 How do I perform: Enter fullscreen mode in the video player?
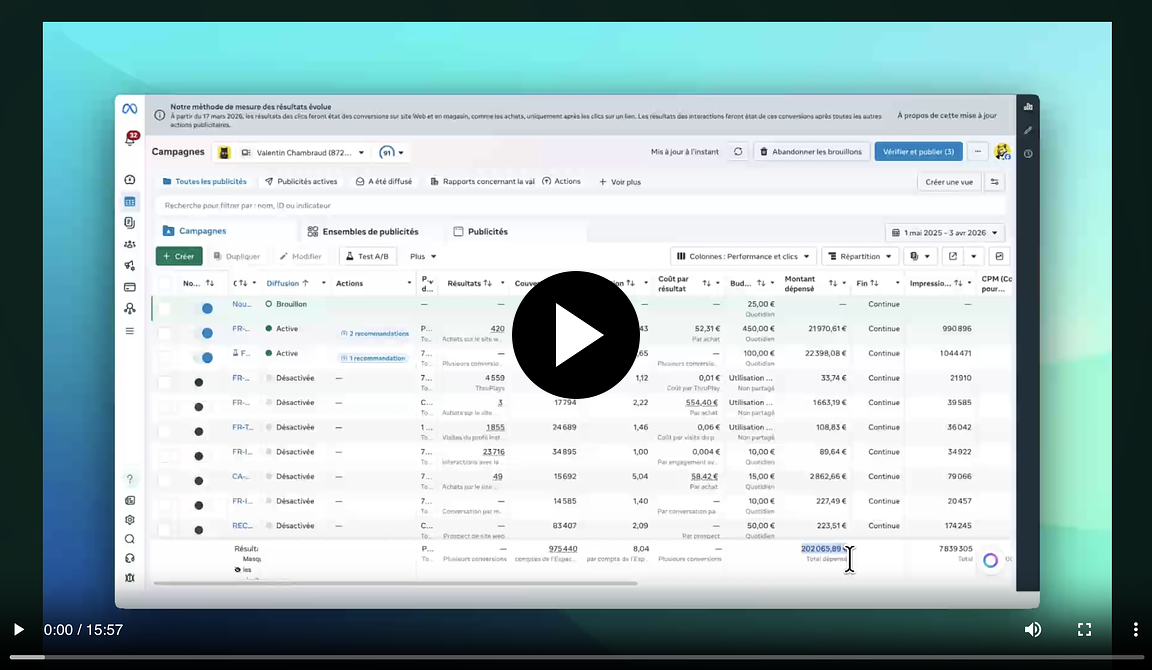pos(1084,629)
